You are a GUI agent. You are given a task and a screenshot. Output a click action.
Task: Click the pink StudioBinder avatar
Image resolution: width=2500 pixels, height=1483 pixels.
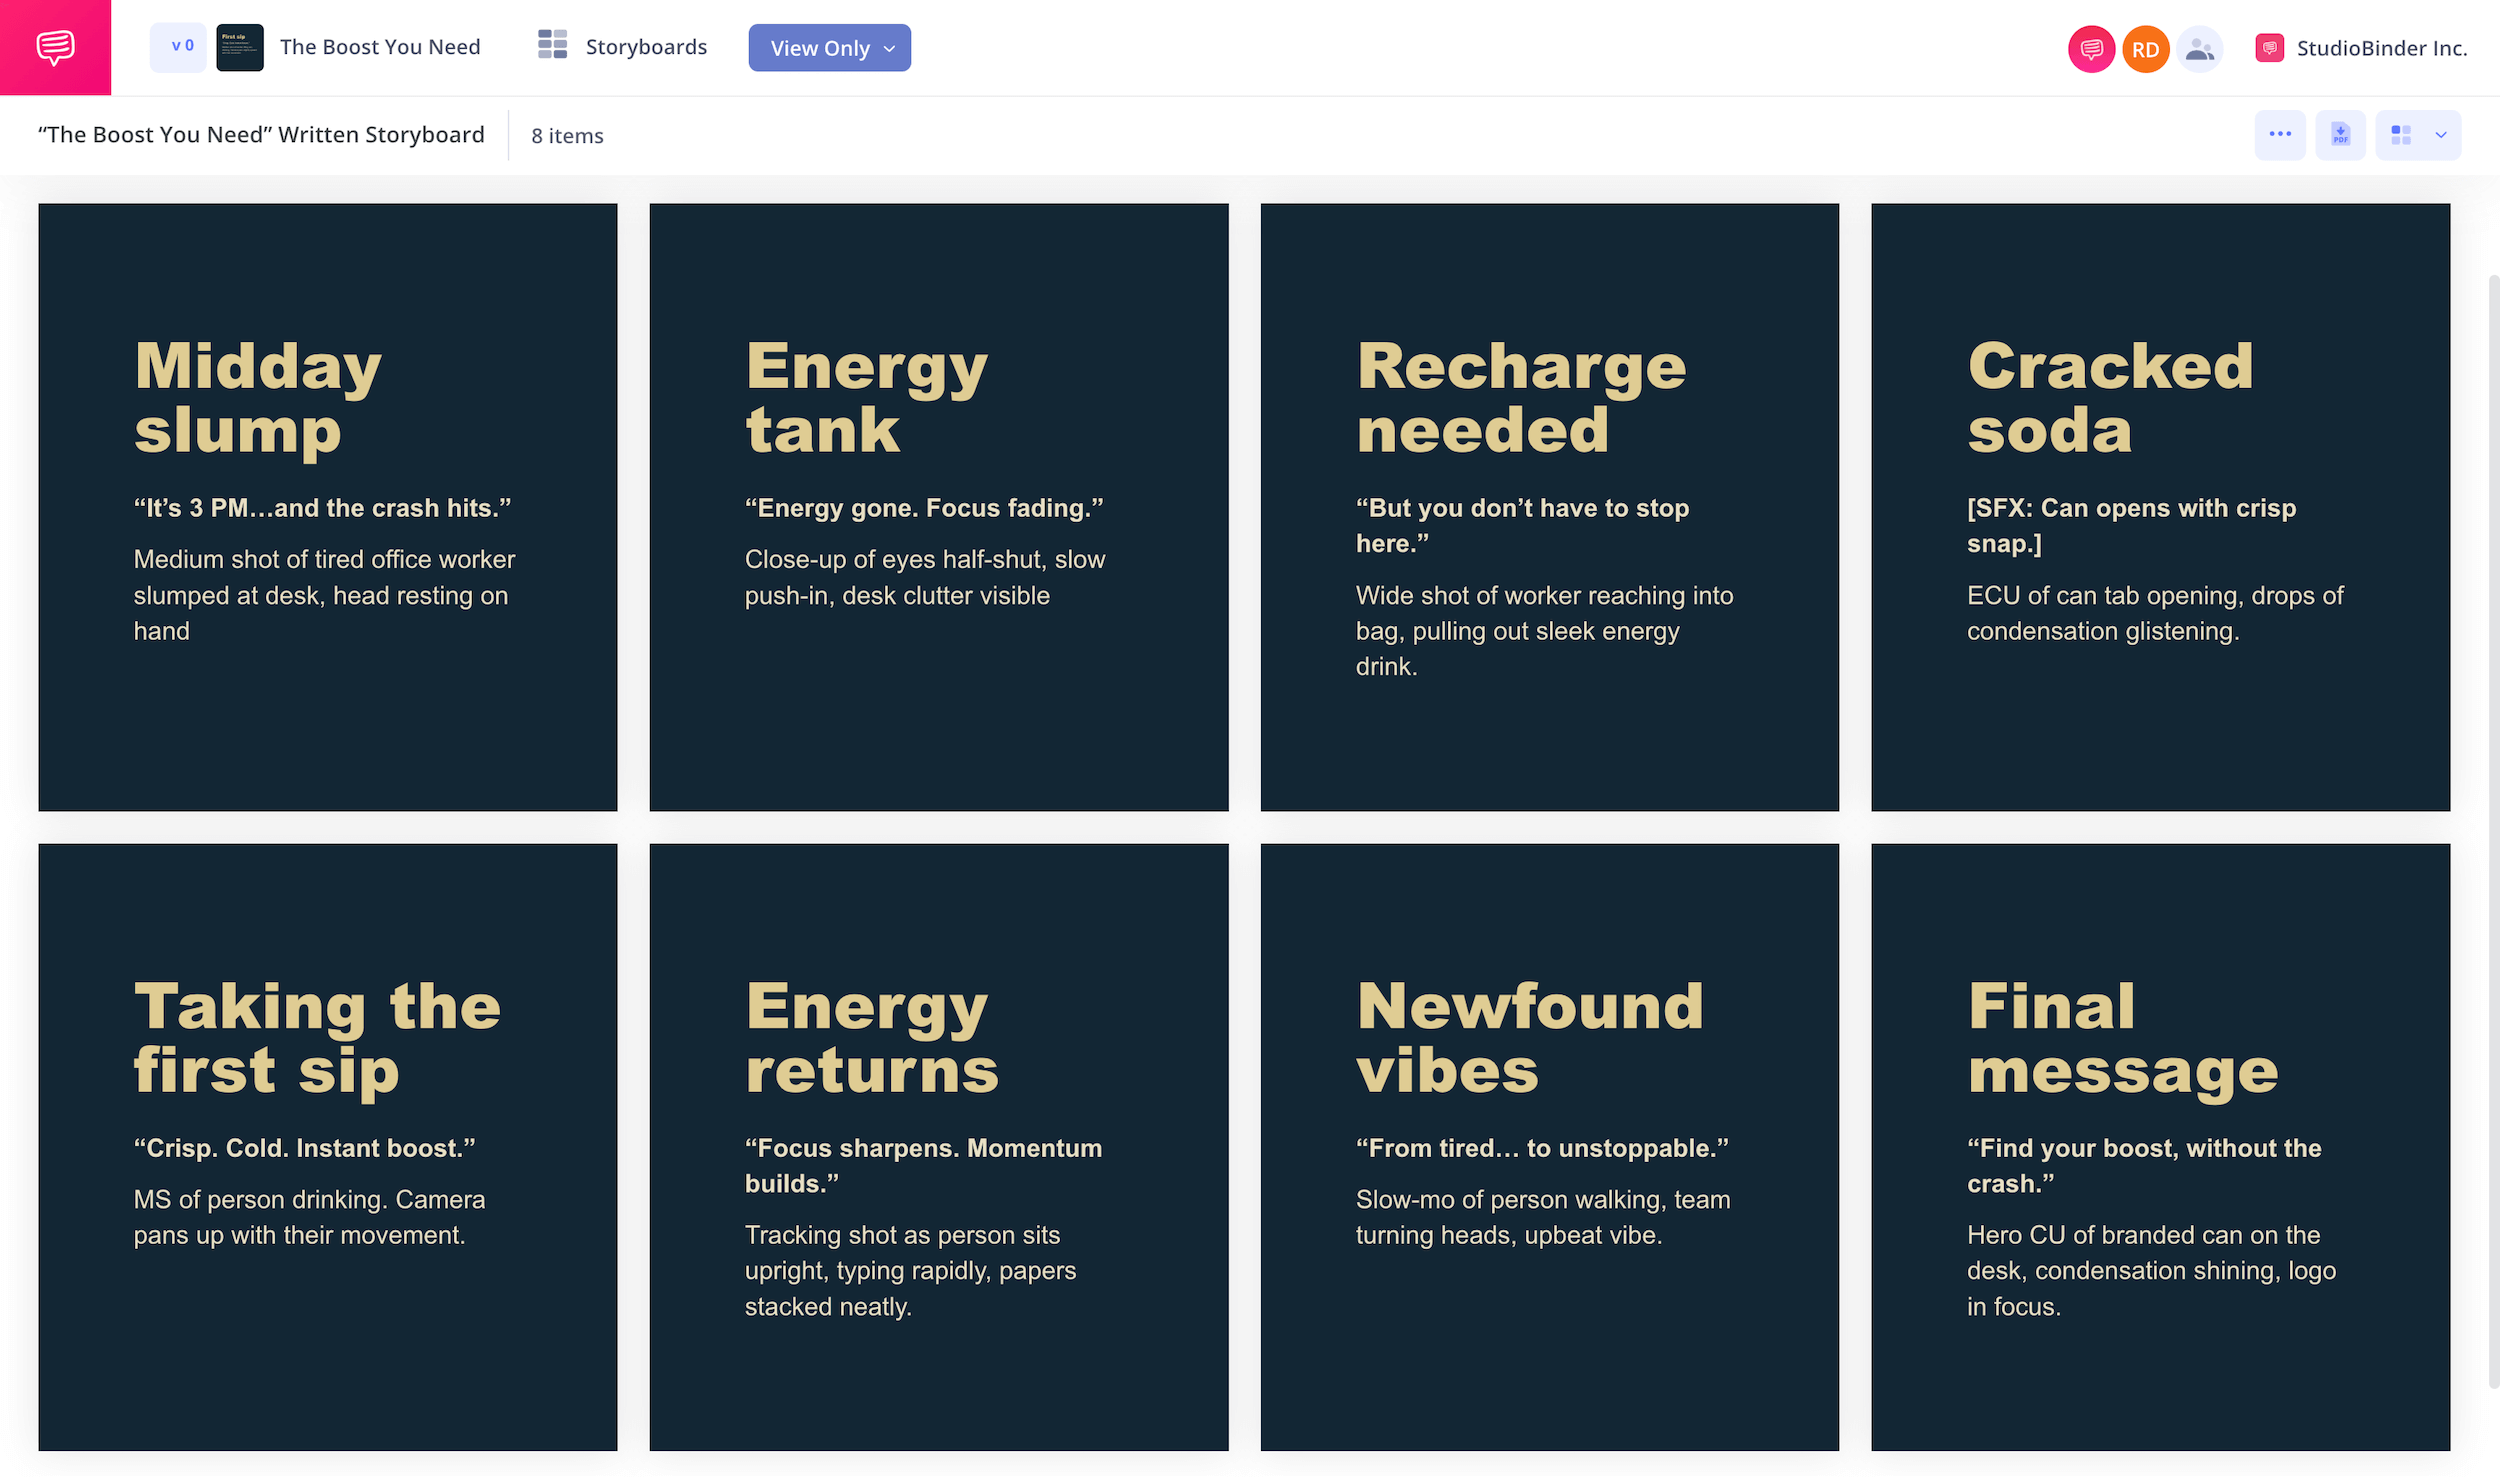coord(2091,49)
